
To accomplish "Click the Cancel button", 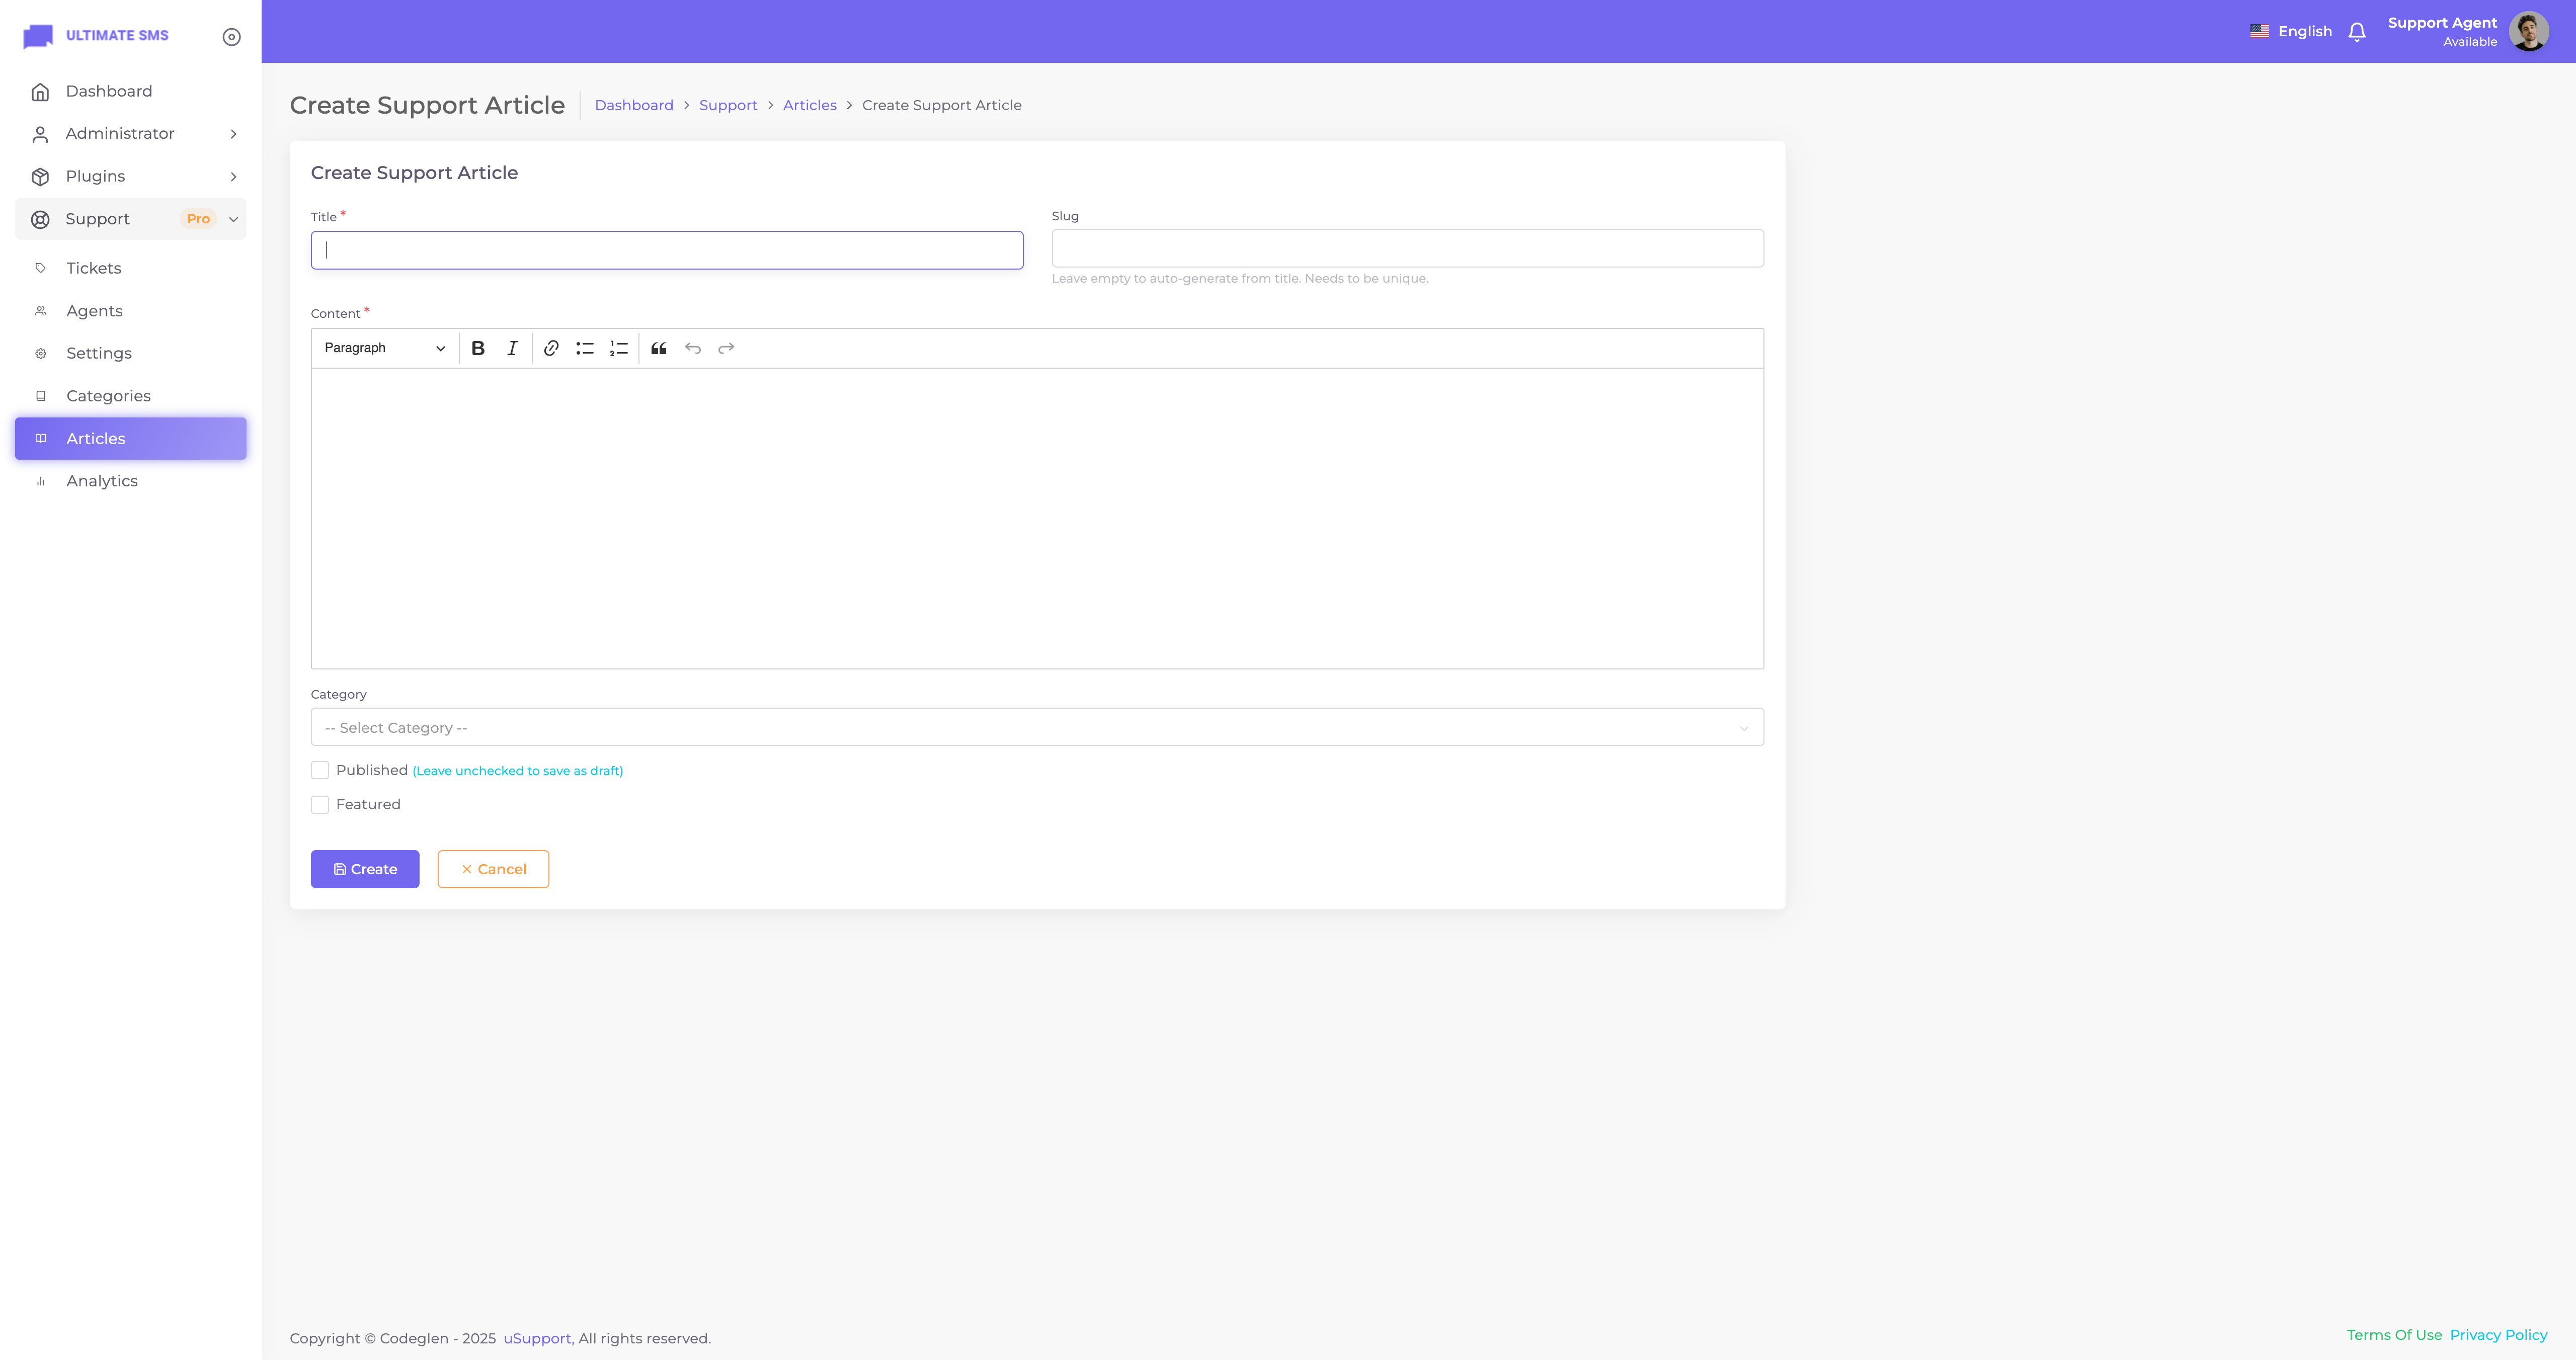I will 493,869.
